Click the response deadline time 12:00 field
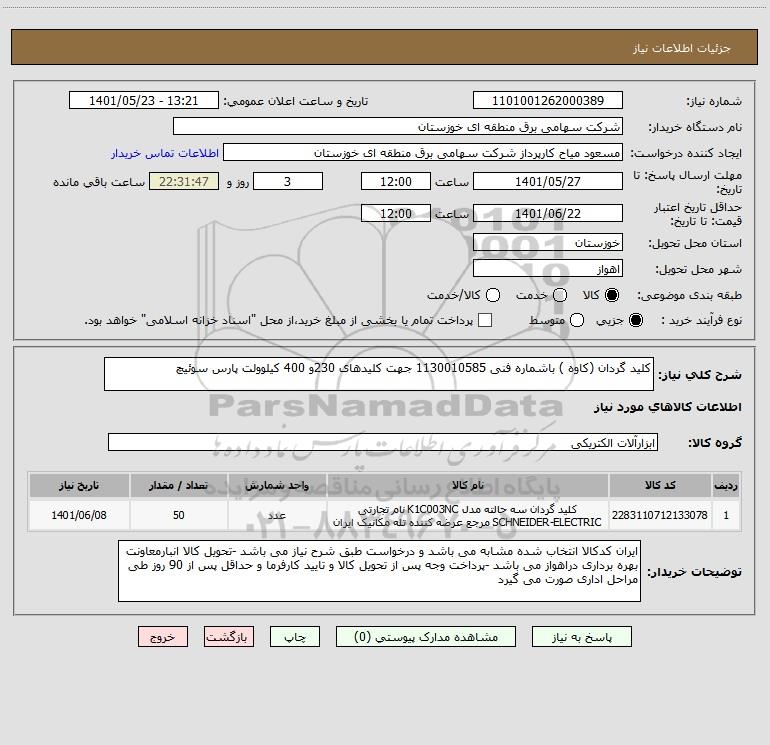This screenshot has width=770, height=745. click(396, 182)
